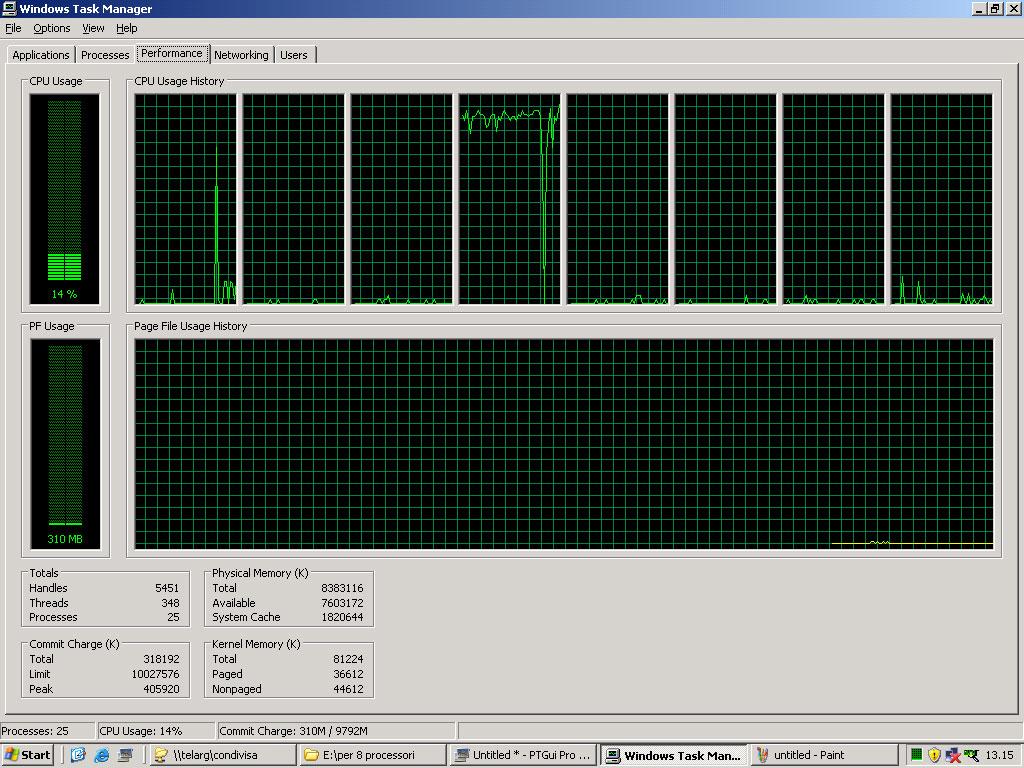This screenshot has height=768, width=1024.
Task: Click status bar CPU Usage: 14%
Action: pyautogui.click(x=140, y=731)
